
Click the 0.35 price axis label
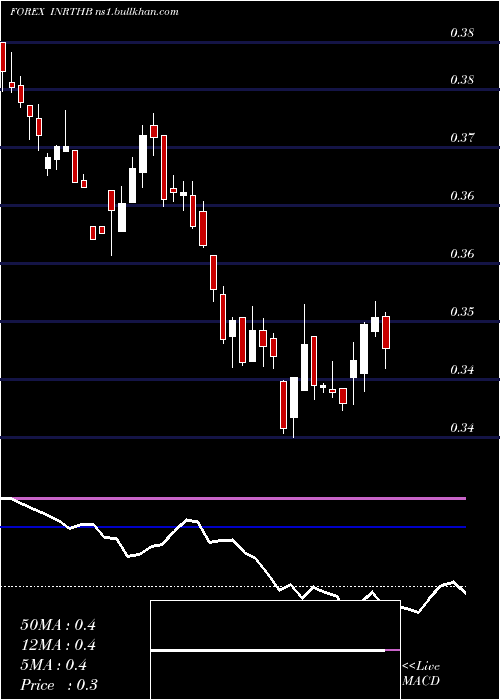pyautogui.click(x=462, y=311)
